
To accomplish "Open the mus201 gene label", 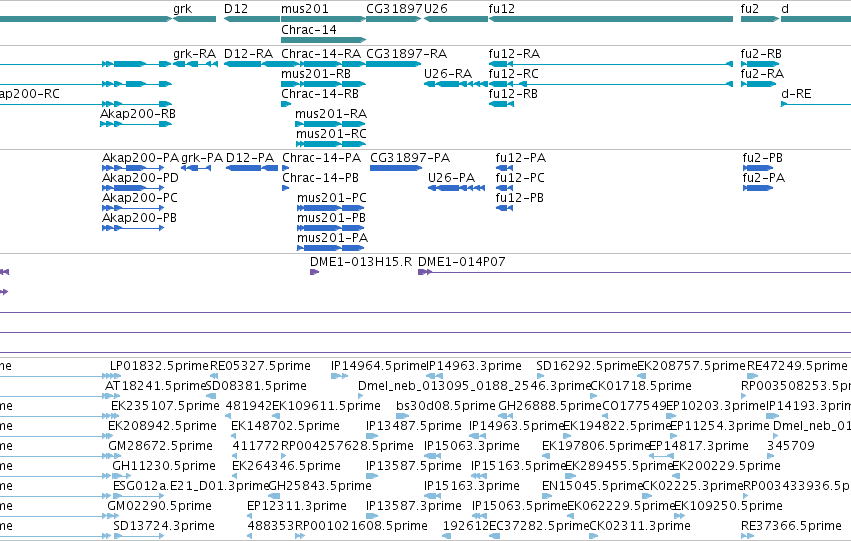I will click(x=305, y=9).
